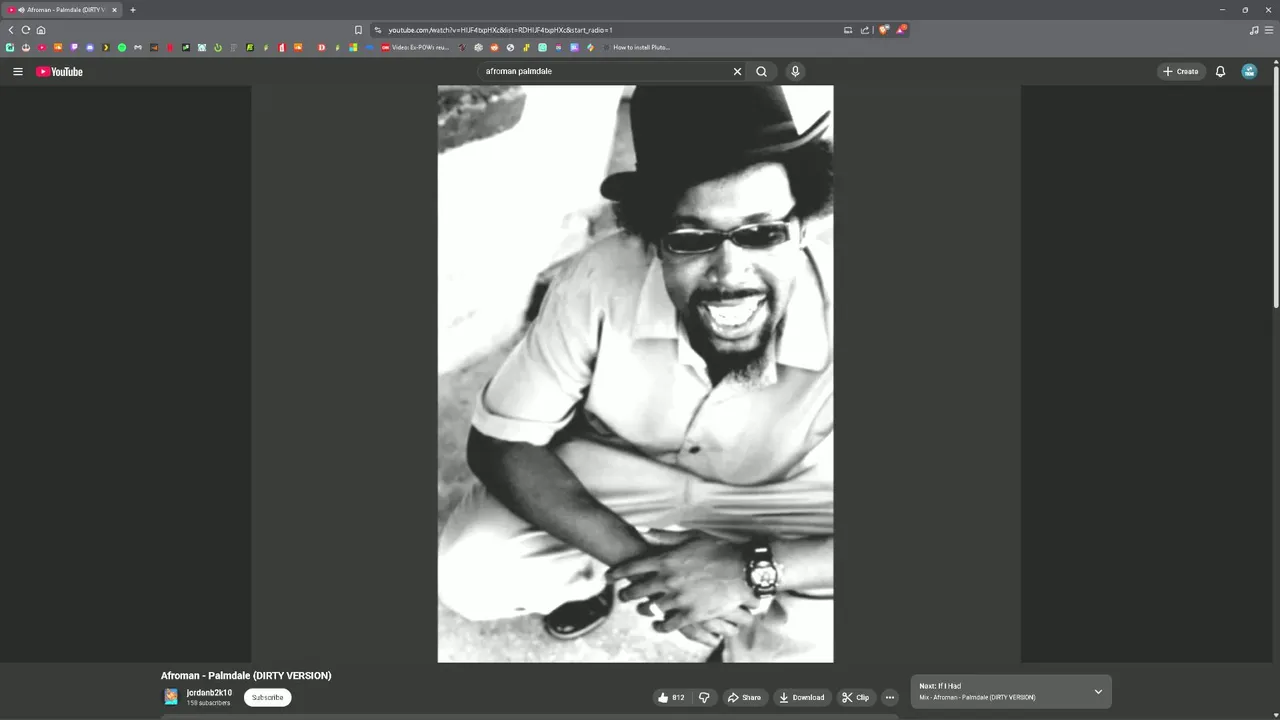Click the magnifier search button
The width and height of the screenshot is (1280, 720).
point(762,71)
